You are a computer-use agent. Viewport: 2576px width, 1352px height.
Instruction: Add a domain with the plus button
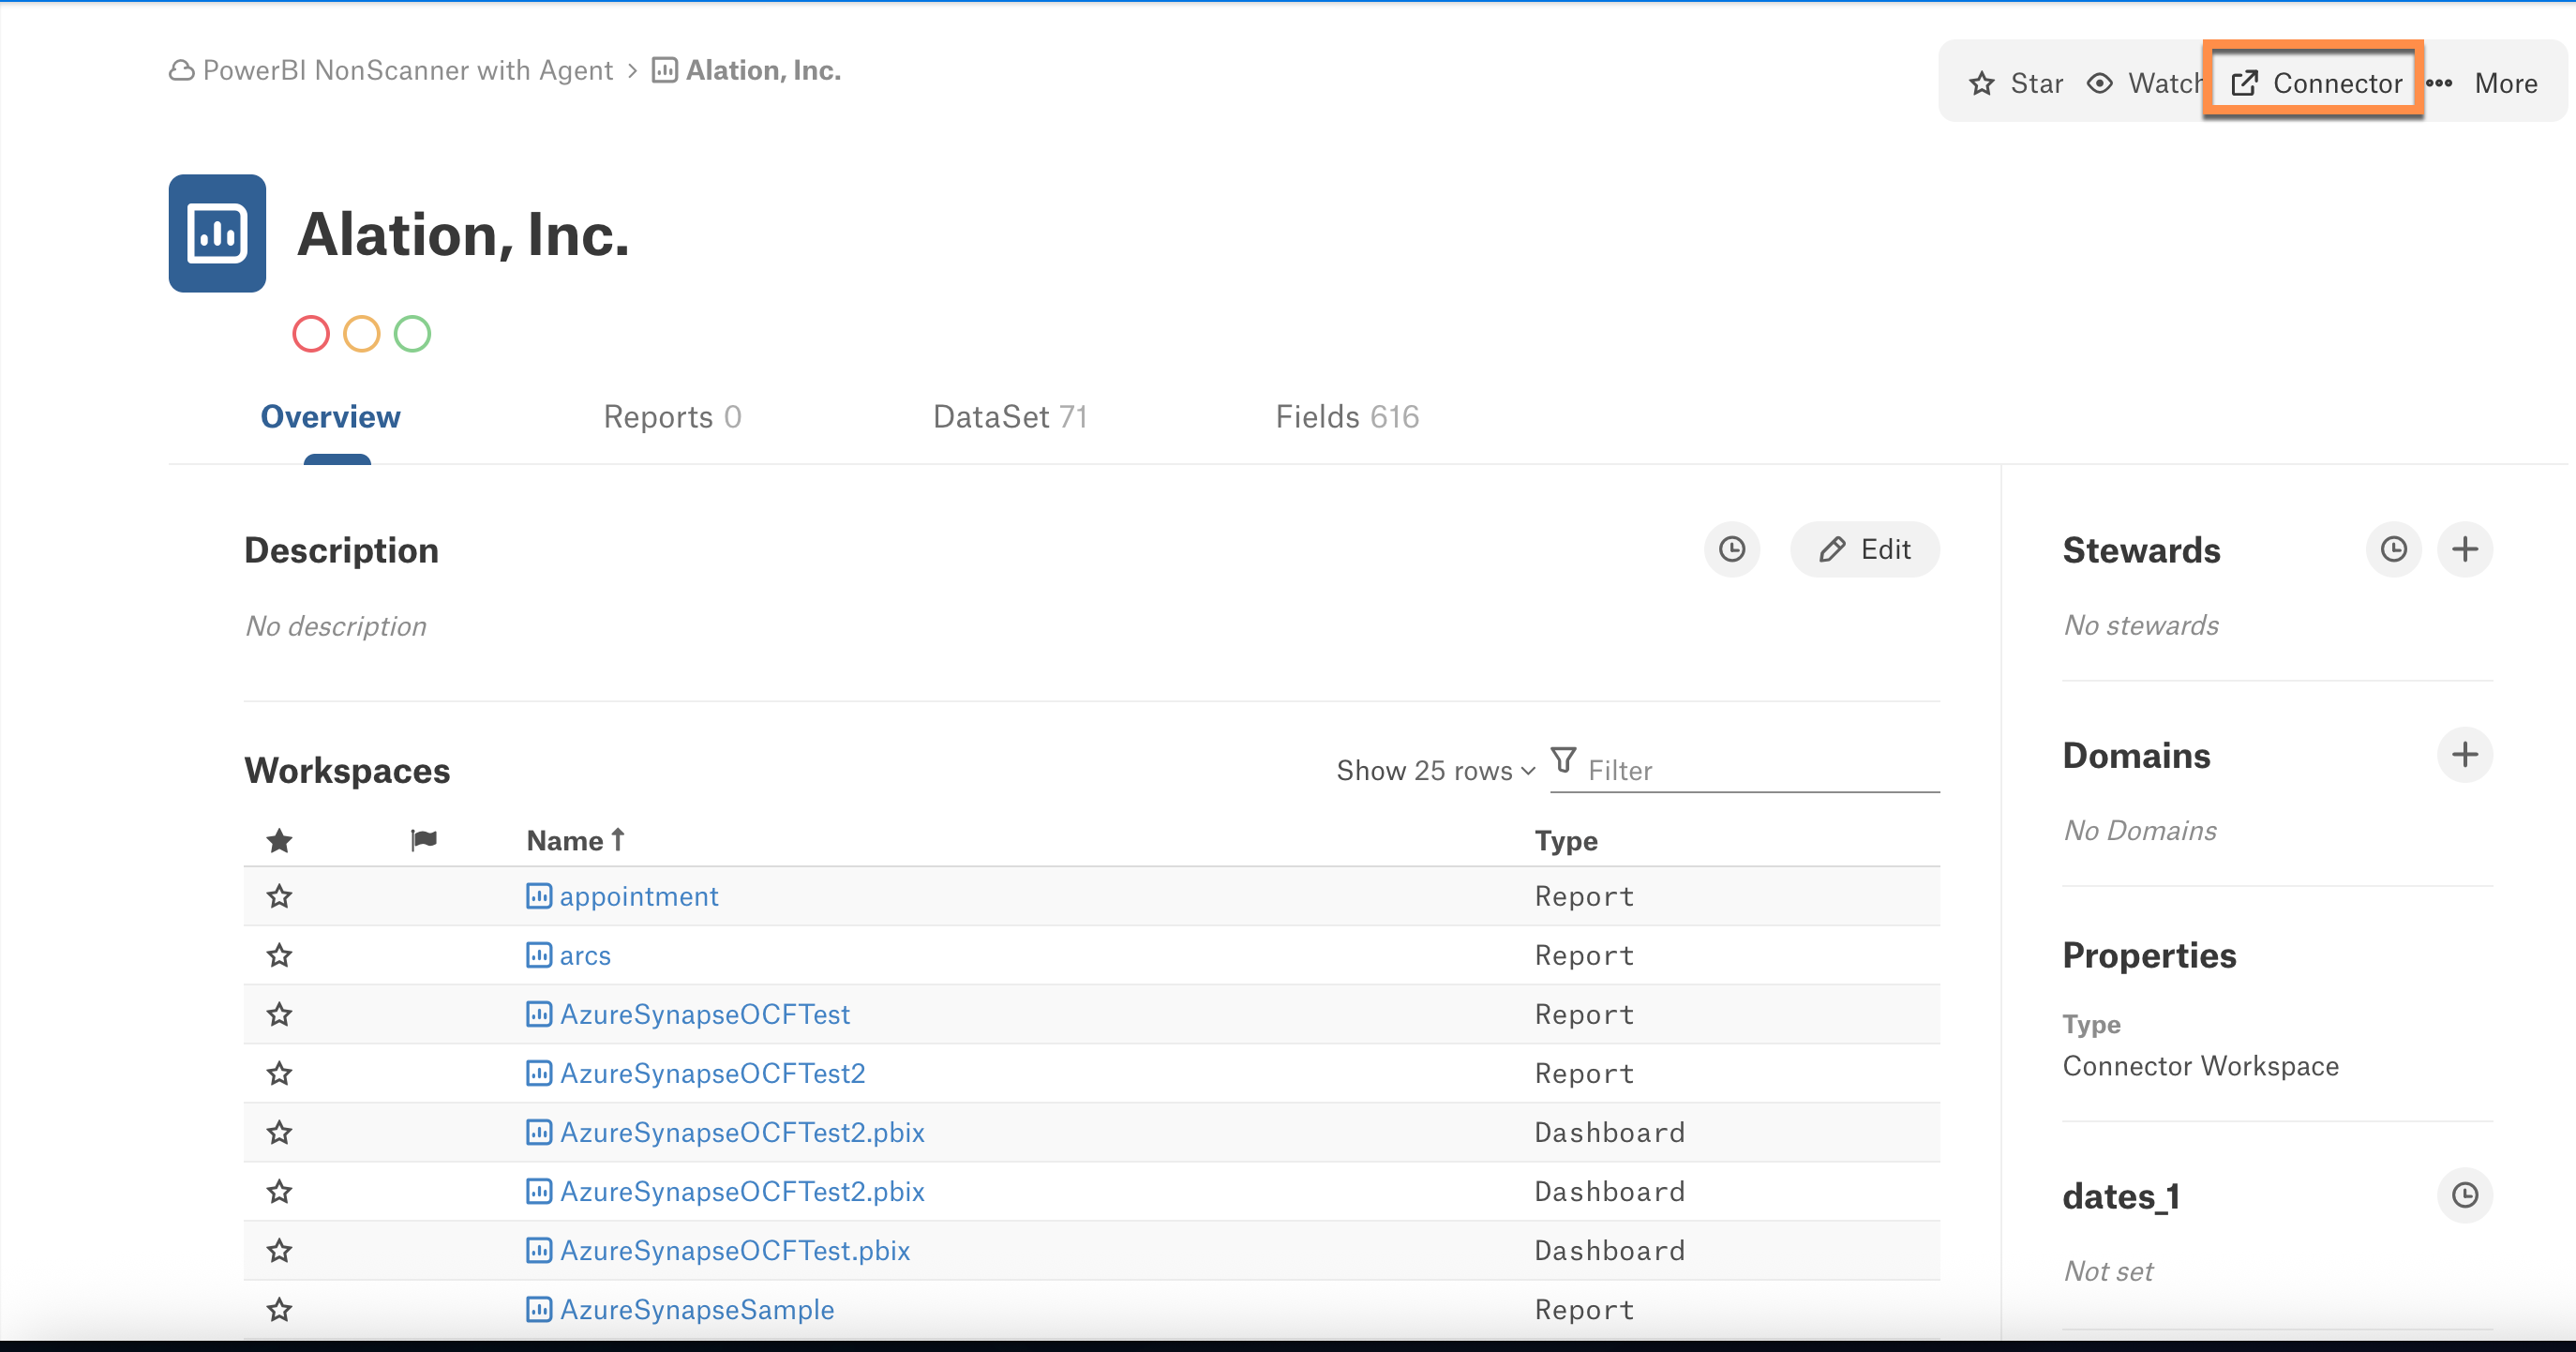(2465, 754)
